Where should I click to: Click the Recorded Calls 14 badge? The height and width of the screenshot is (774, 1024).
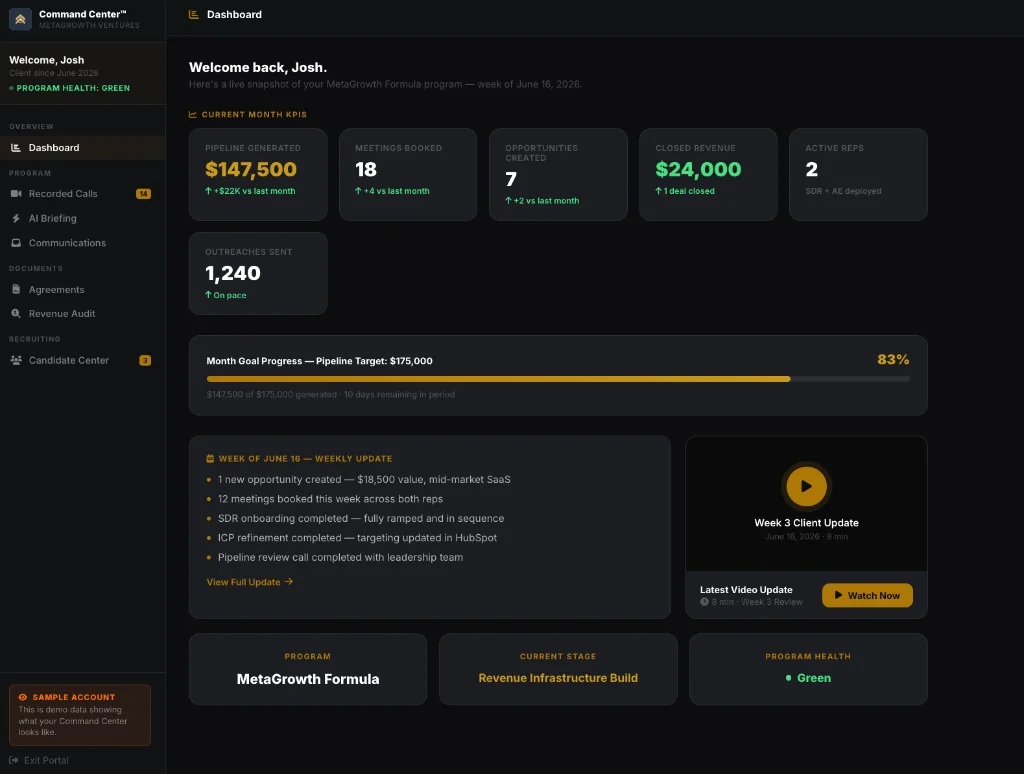(143, 194)
